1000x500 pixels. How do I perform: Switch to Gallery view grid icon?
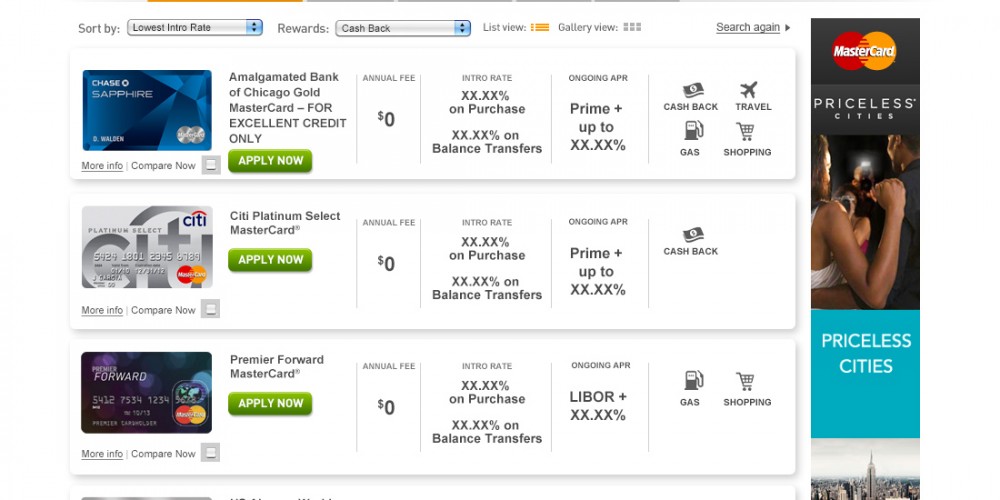pyautogui.click(x=632, y=27)
